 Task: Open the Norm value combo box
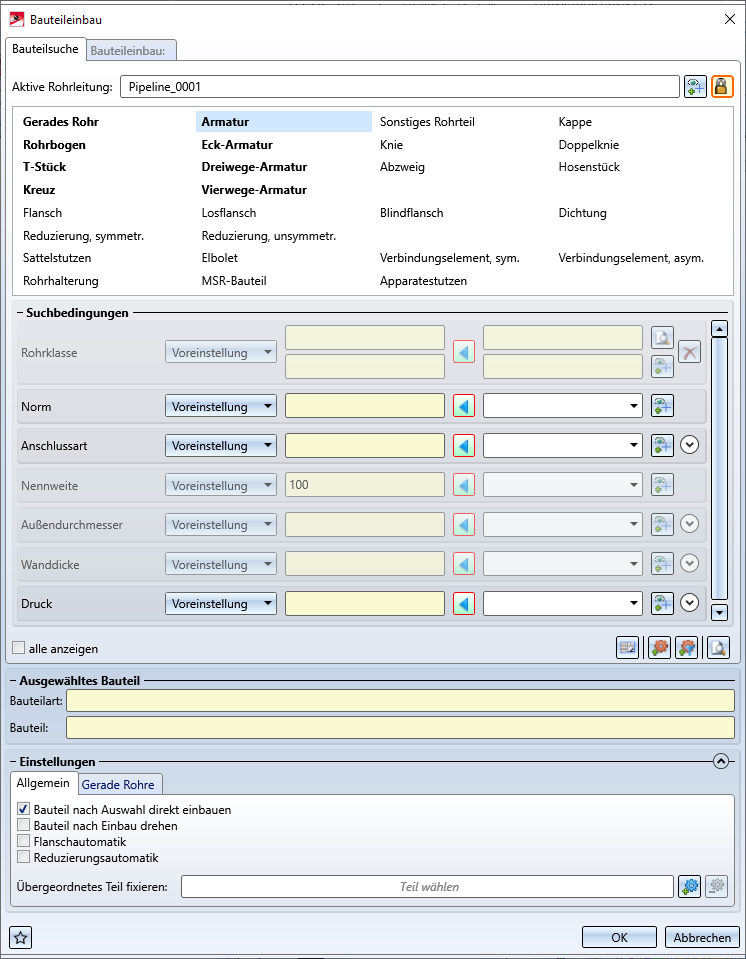click(x=563, y=406)
